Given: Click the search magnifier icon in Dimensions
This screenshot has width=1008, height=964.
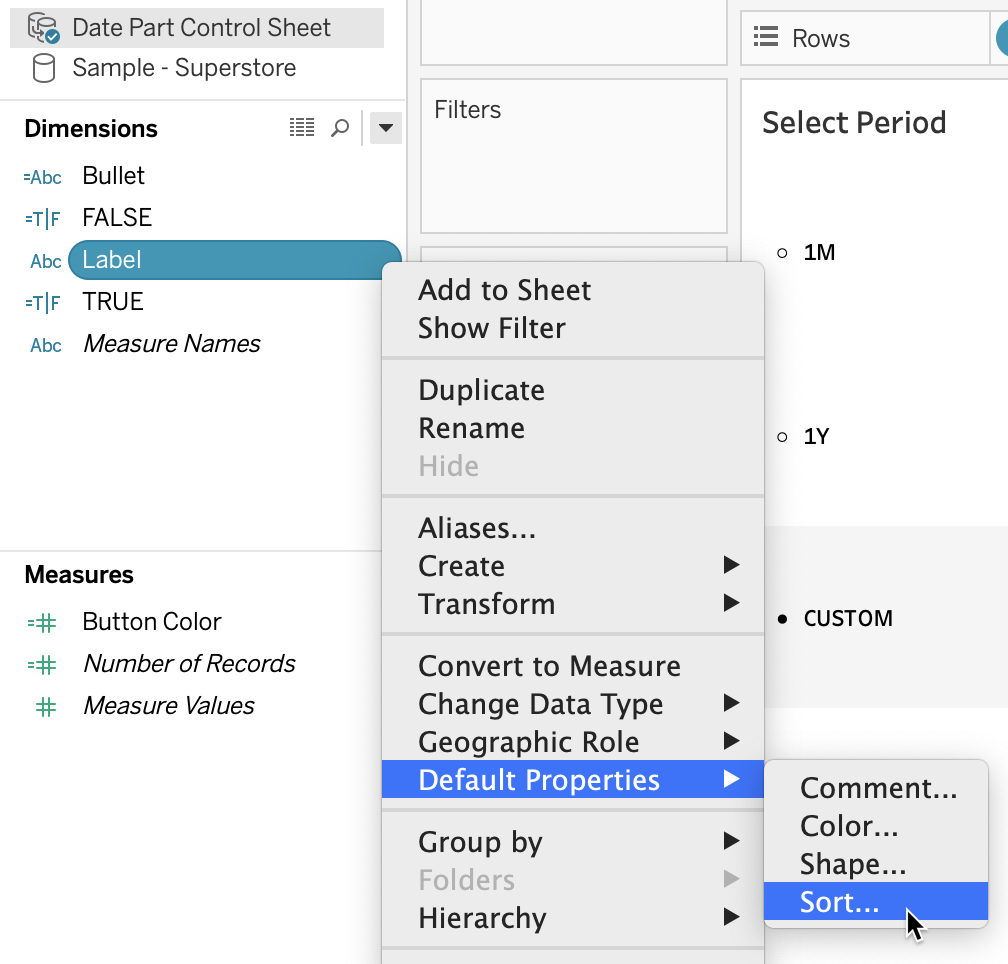Looking at the screenshot, I should click(x=340, y=128).
